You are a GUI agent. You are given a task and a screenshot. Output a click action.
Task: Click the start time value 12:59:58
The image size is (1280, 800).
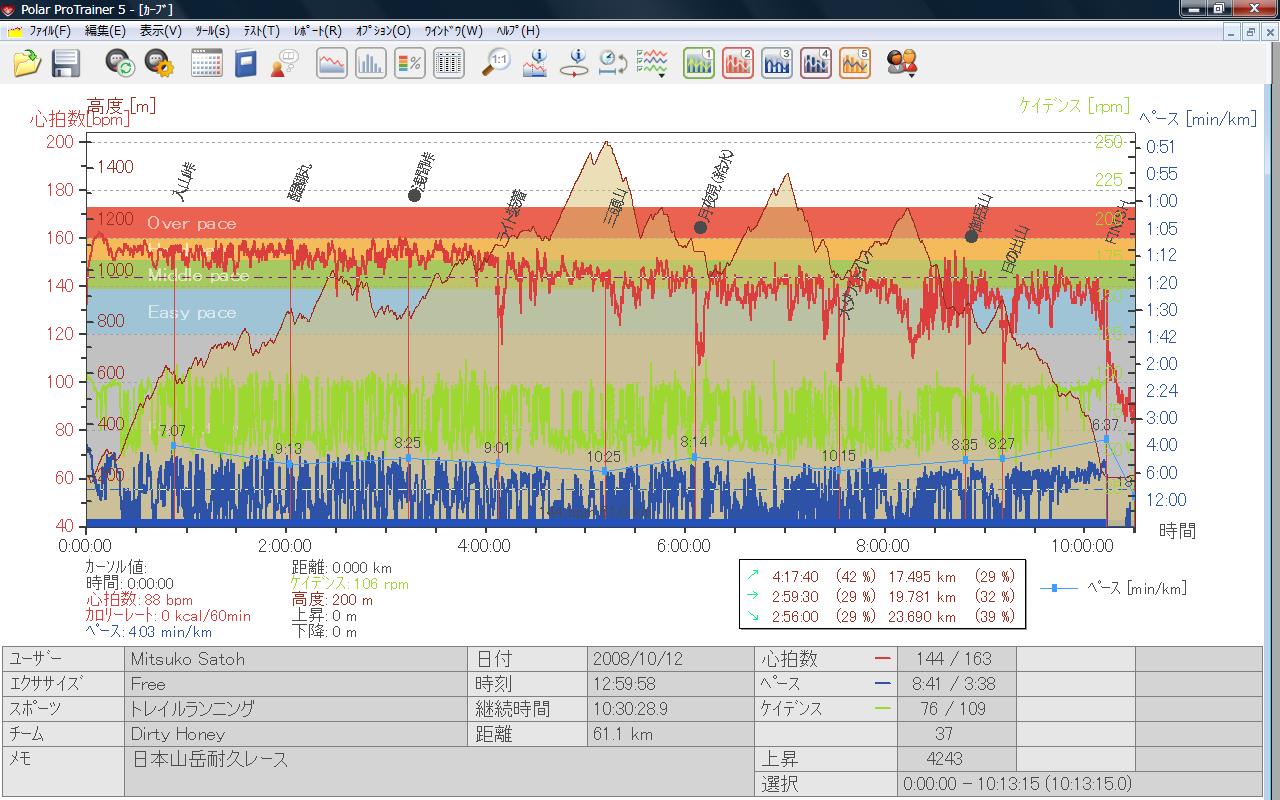click(670, 684)
